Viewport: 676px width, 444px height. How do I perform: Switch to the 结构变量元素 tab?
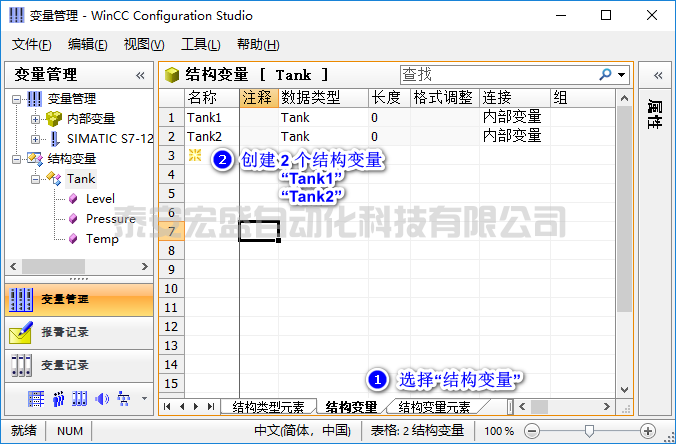434,407
